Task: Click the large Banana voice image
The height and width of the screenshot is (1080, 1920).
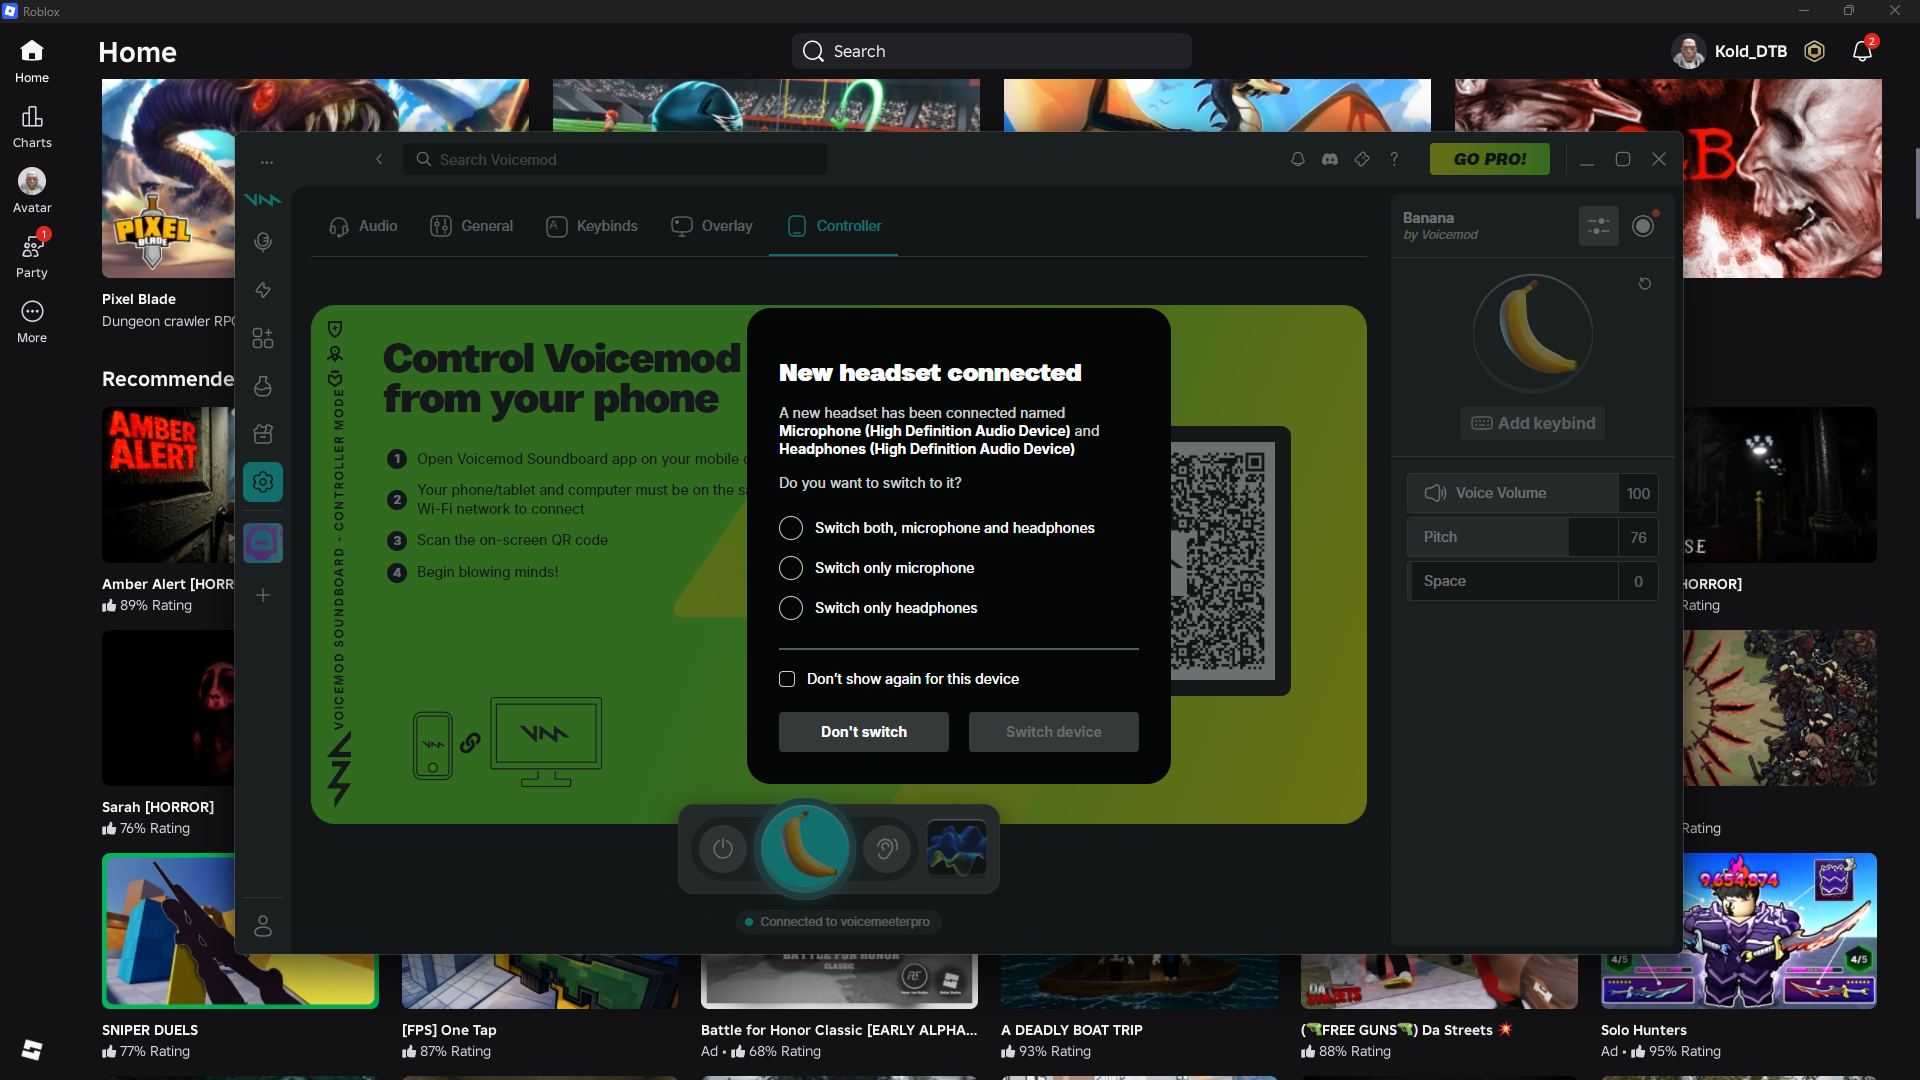Action: [x=1533, y=333]
